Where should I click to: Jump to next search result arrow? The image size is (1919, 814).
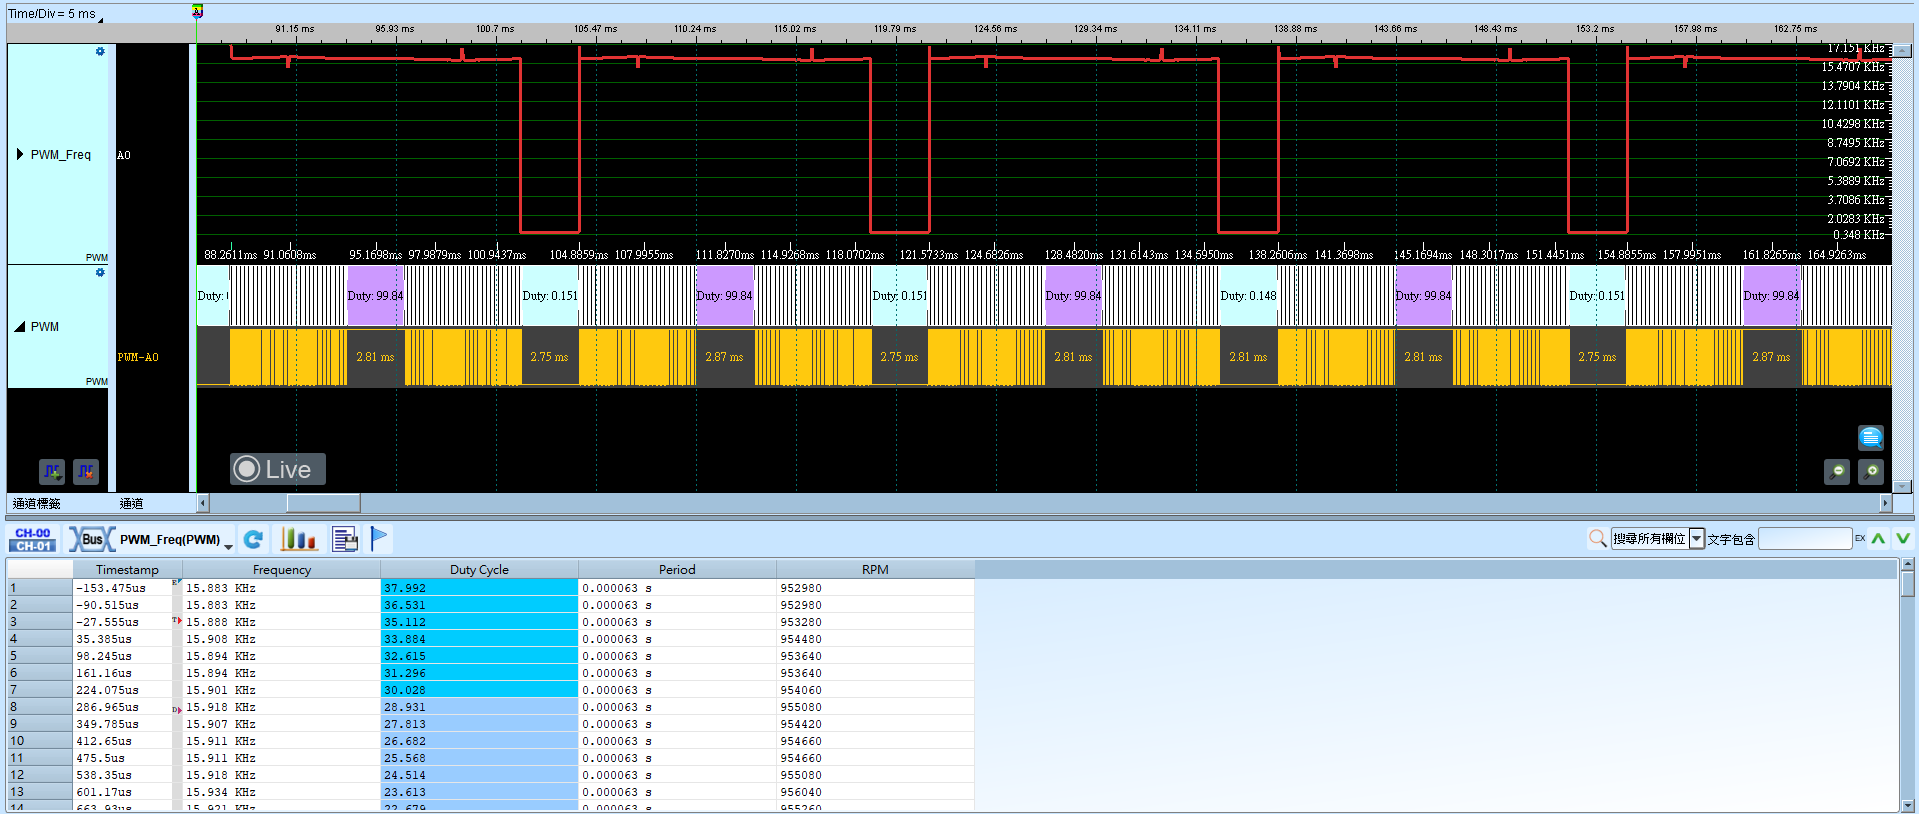1903,539
